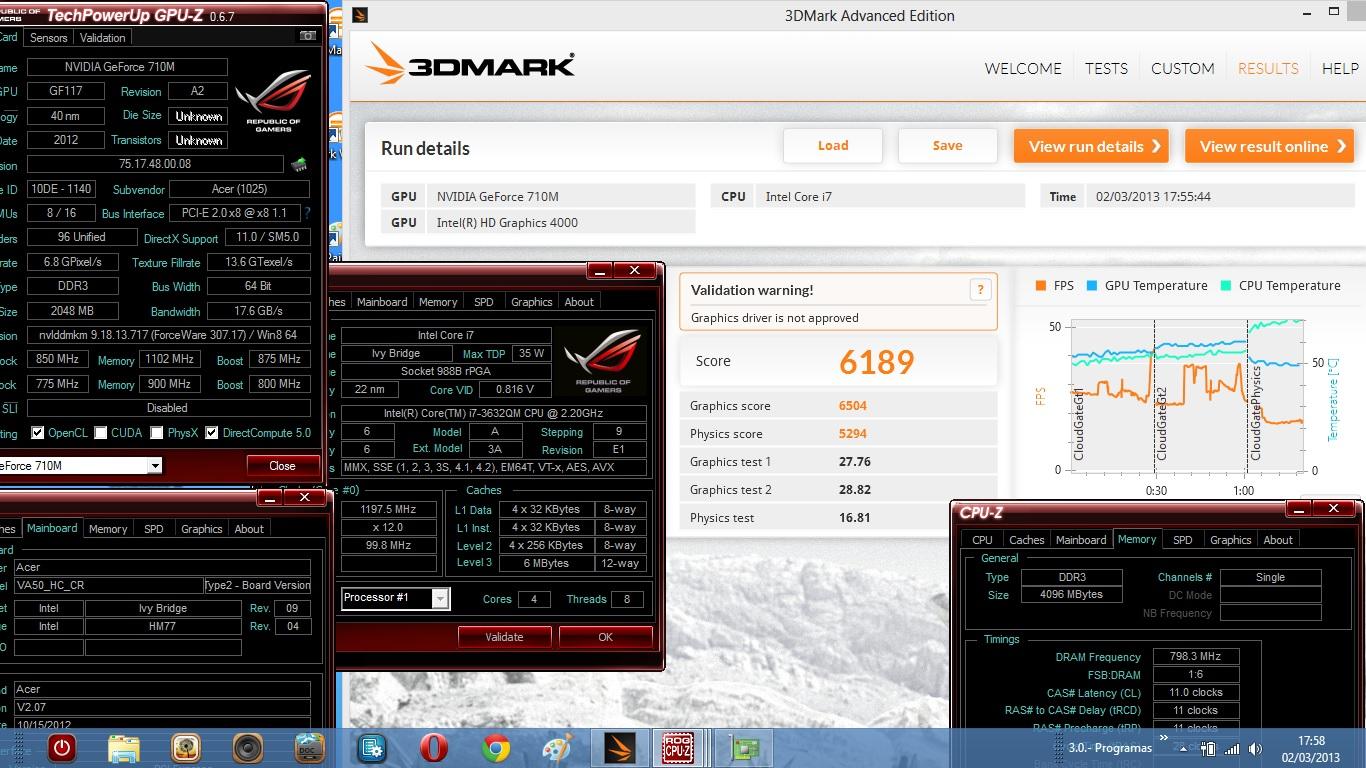Click the network signal icon in tray
Screen dimensions: 1366x768
[1232, 749]
